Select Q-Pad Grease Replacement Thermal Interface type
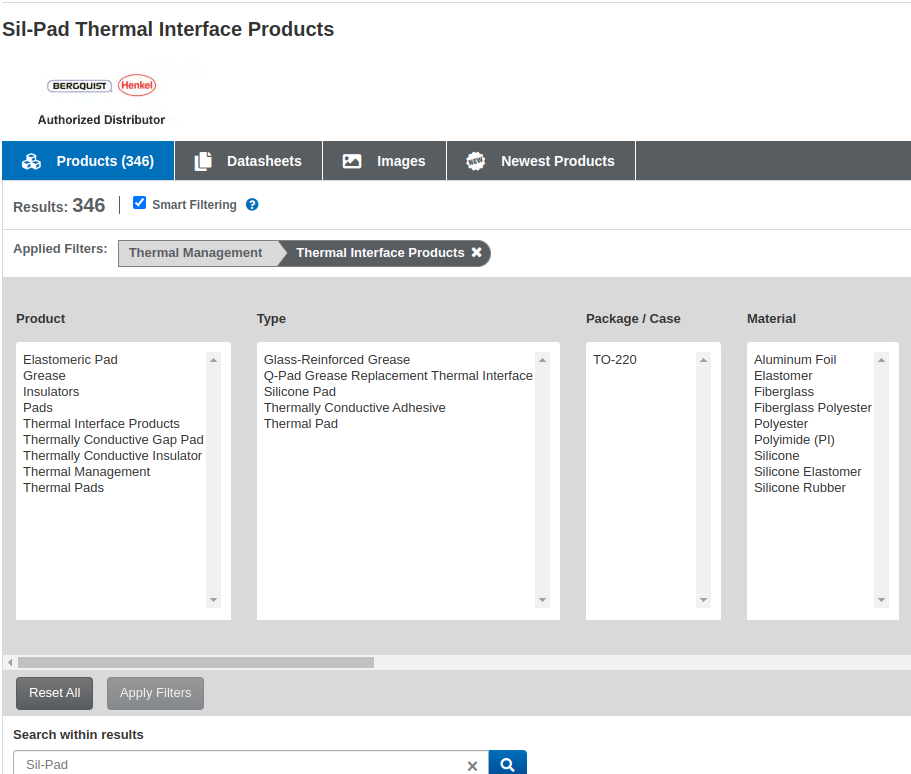The image size is (911, 774). tap(398, 376)
